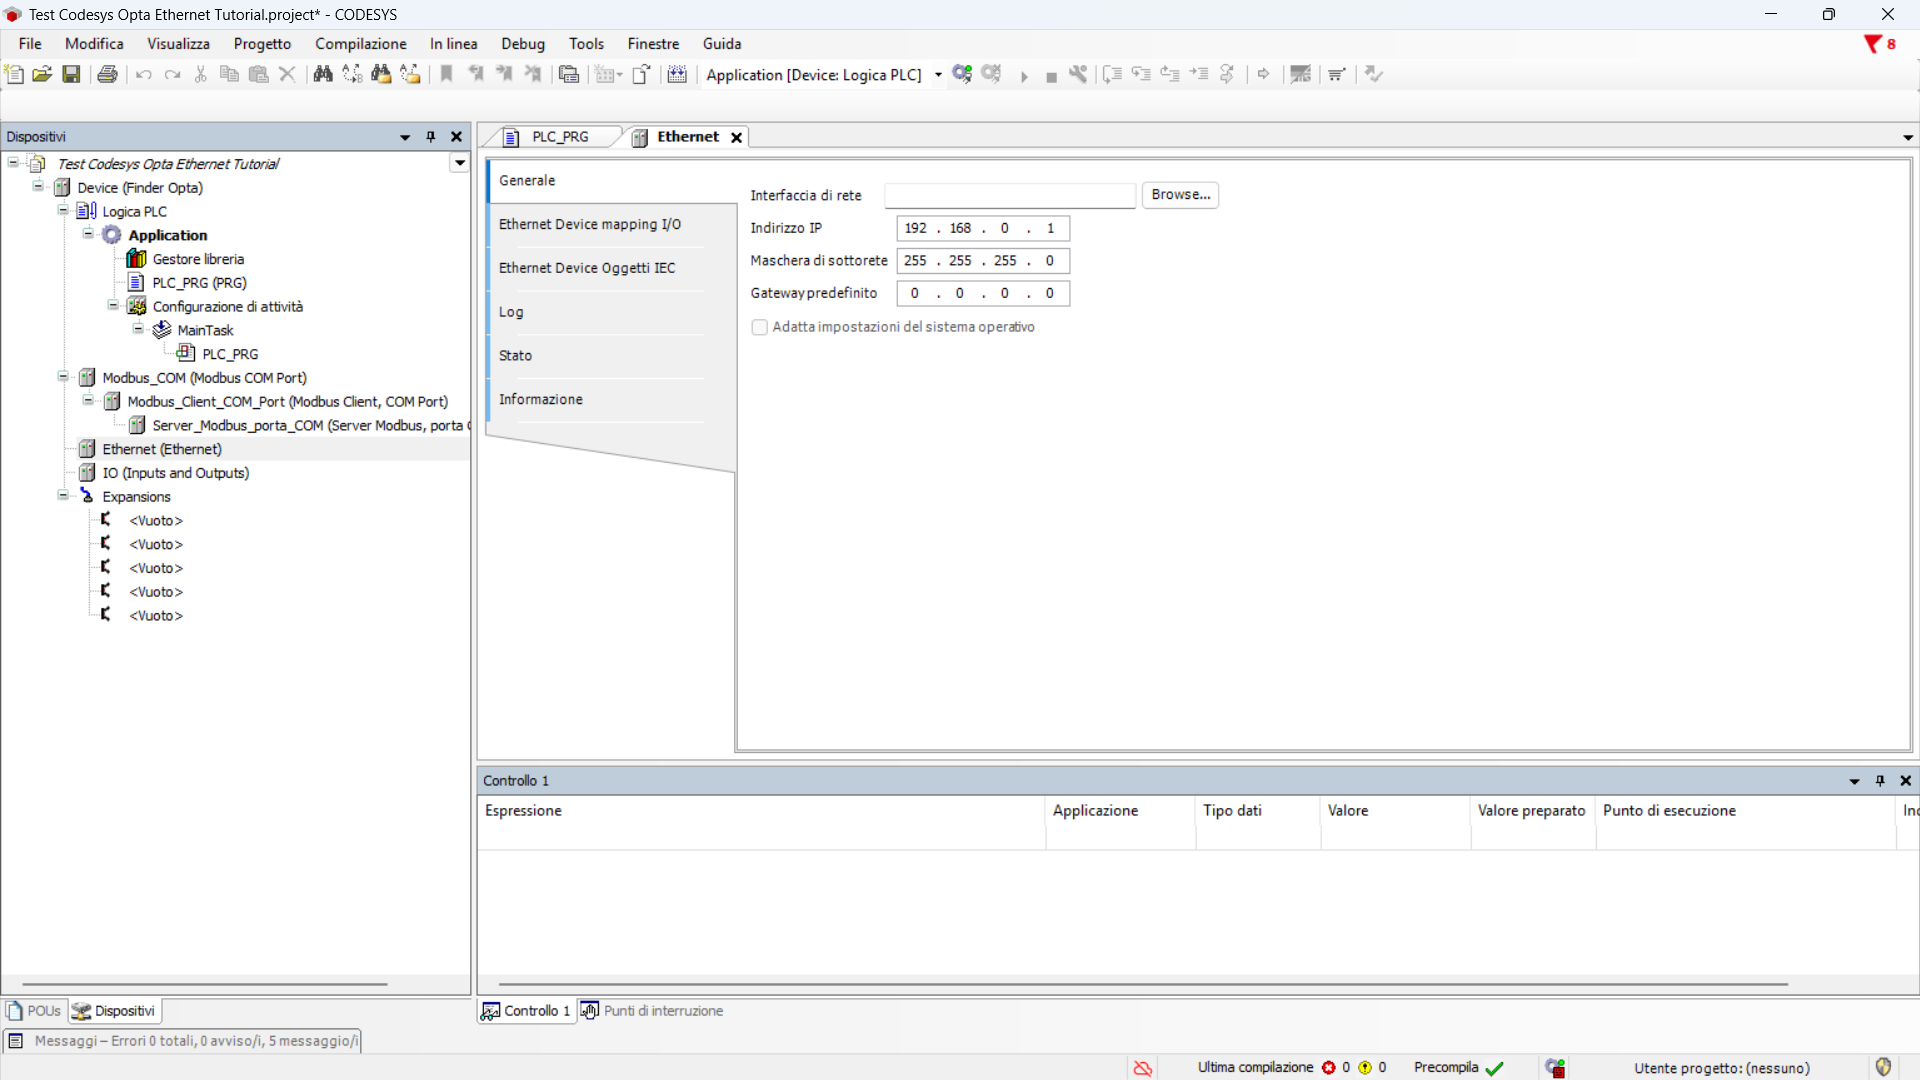Collapse the Expansions tree node

[x=63, y=496]
